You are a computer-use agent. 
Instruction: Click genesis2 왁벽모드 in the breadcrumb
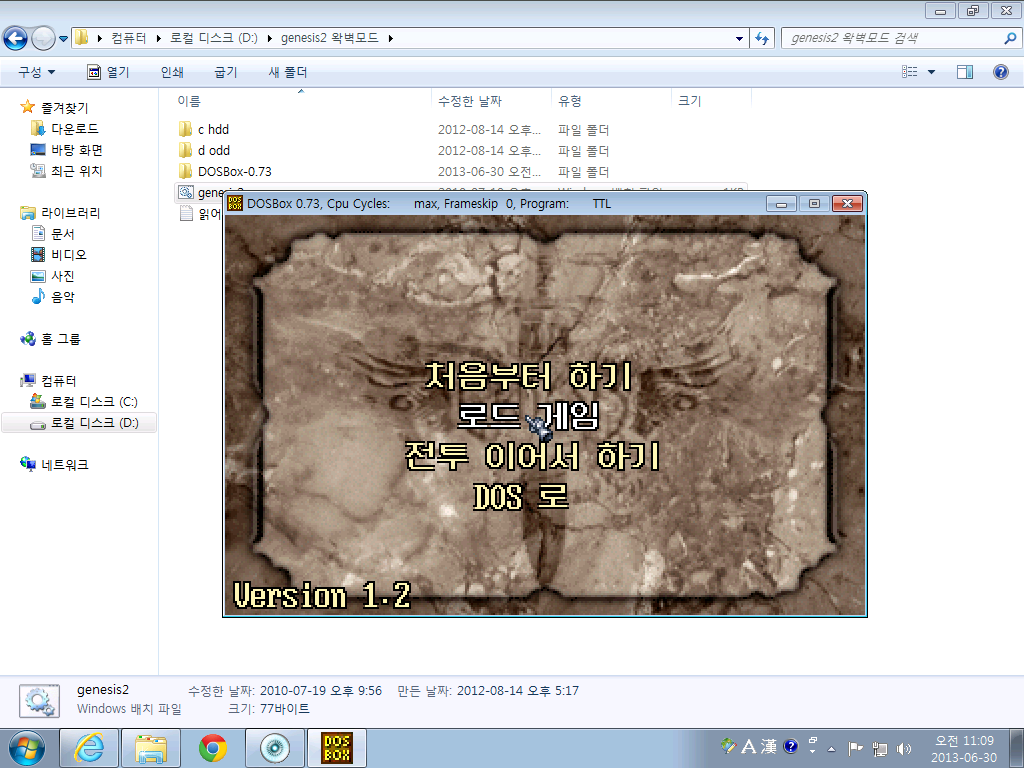[329, 38]
